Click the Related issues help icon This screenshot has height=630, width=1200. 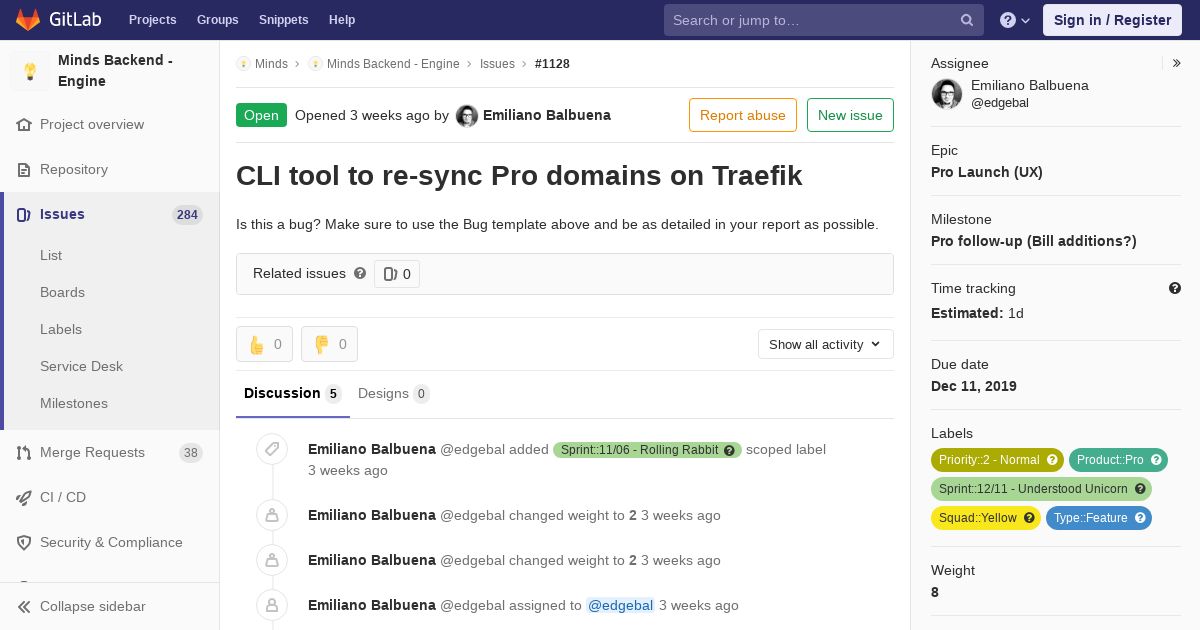tap(360, 273)
